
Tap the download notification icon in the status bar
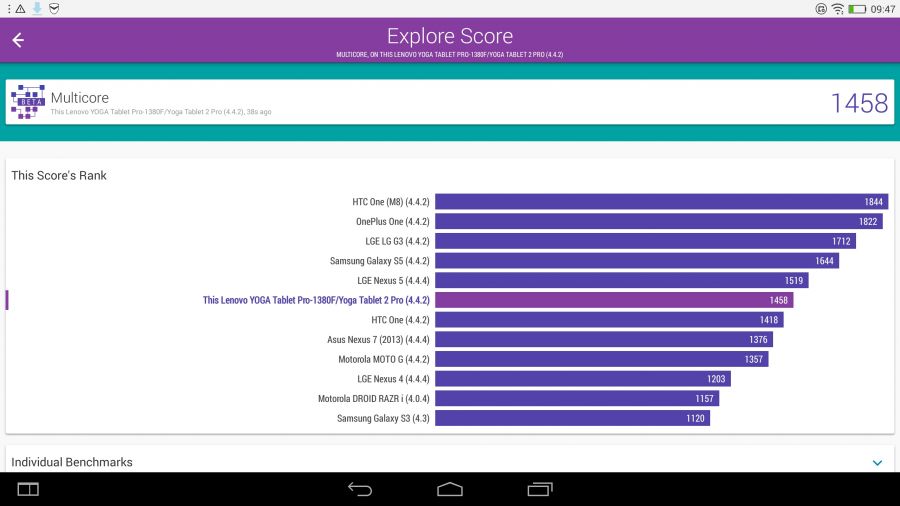coord(37,9)
